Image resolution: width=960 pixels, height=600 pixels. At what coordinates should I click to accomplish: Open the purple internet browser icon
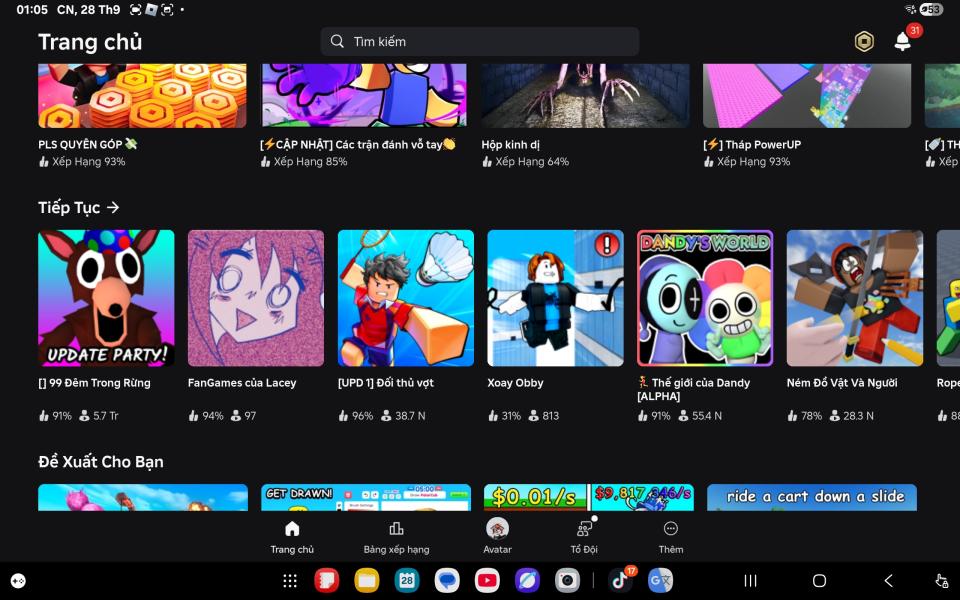(x=527, y=580)
